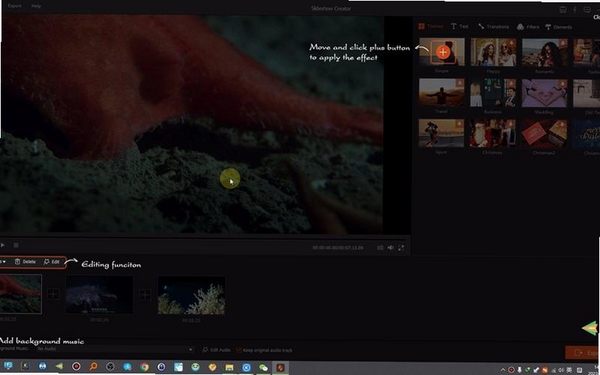Open the Help menu
Image resolution: width=600 pixels, height=375 pixels.
click(x=36, y=6)
